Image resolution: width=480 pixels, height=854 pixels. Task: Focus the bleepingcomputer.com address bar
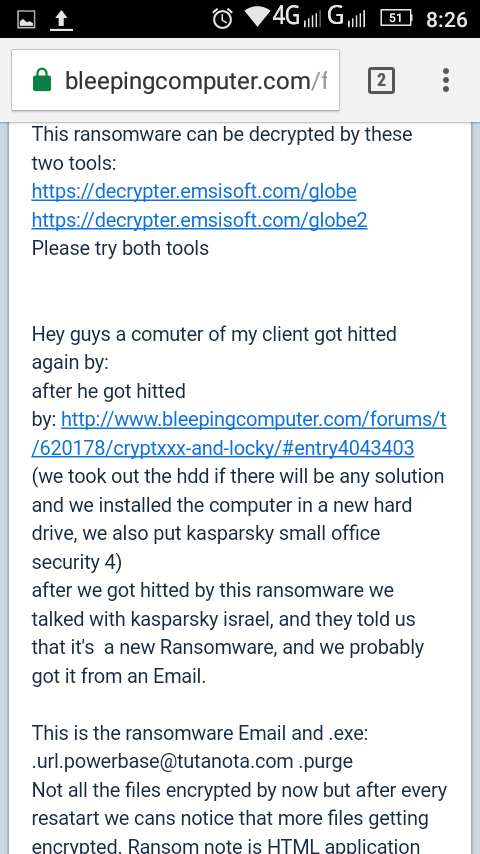coord(175,80)
